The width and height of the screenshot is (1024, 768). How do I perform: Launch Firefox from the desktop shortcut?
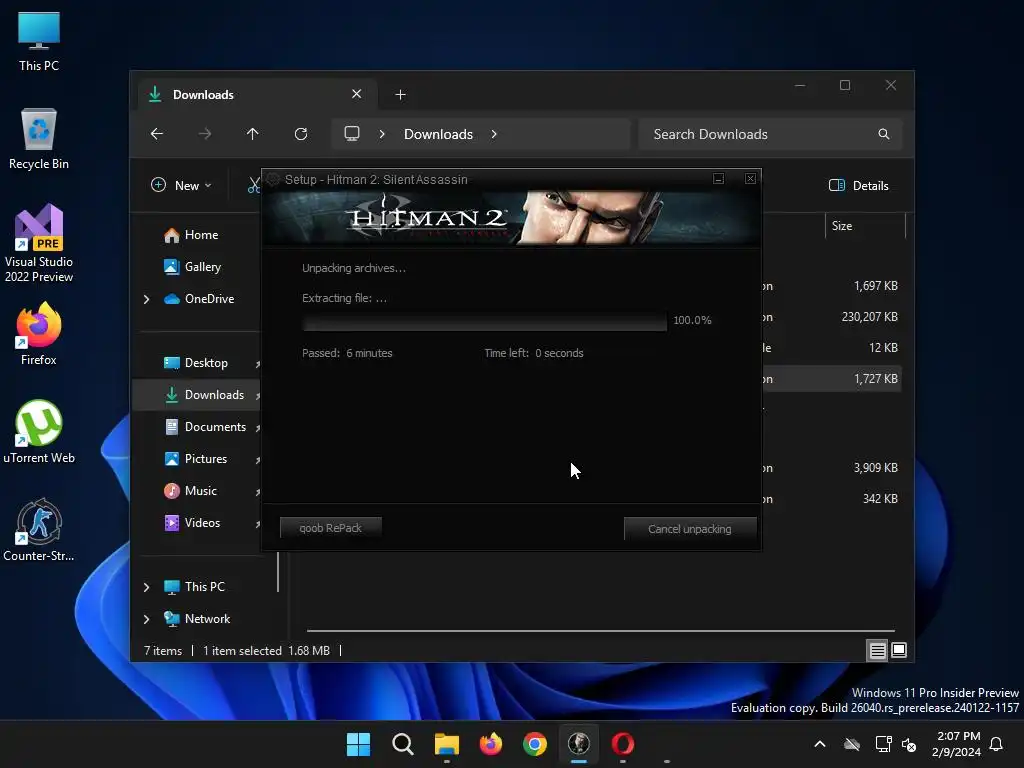pyautogui.click(x=39, y=334)
